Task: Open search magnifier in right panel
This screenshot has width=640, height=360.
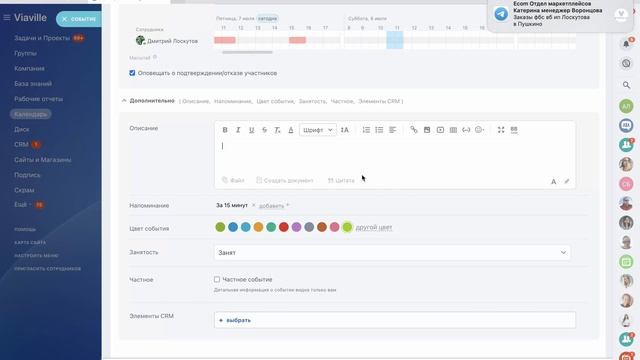Action: click(626, 85)
